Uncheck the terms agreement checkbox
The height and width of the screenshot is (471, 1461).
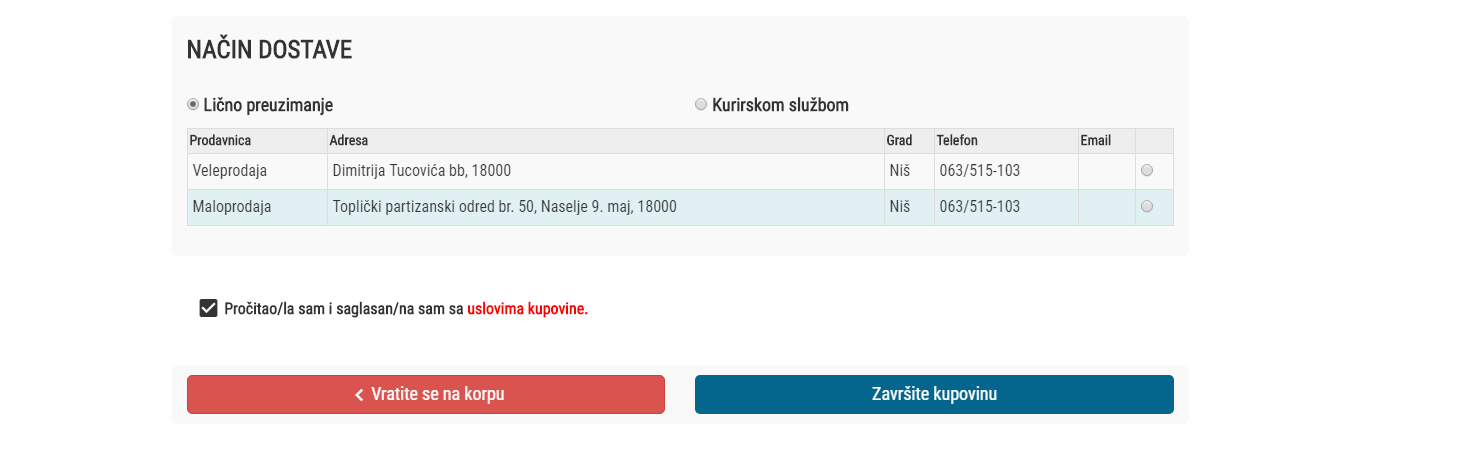coord(208,309)
